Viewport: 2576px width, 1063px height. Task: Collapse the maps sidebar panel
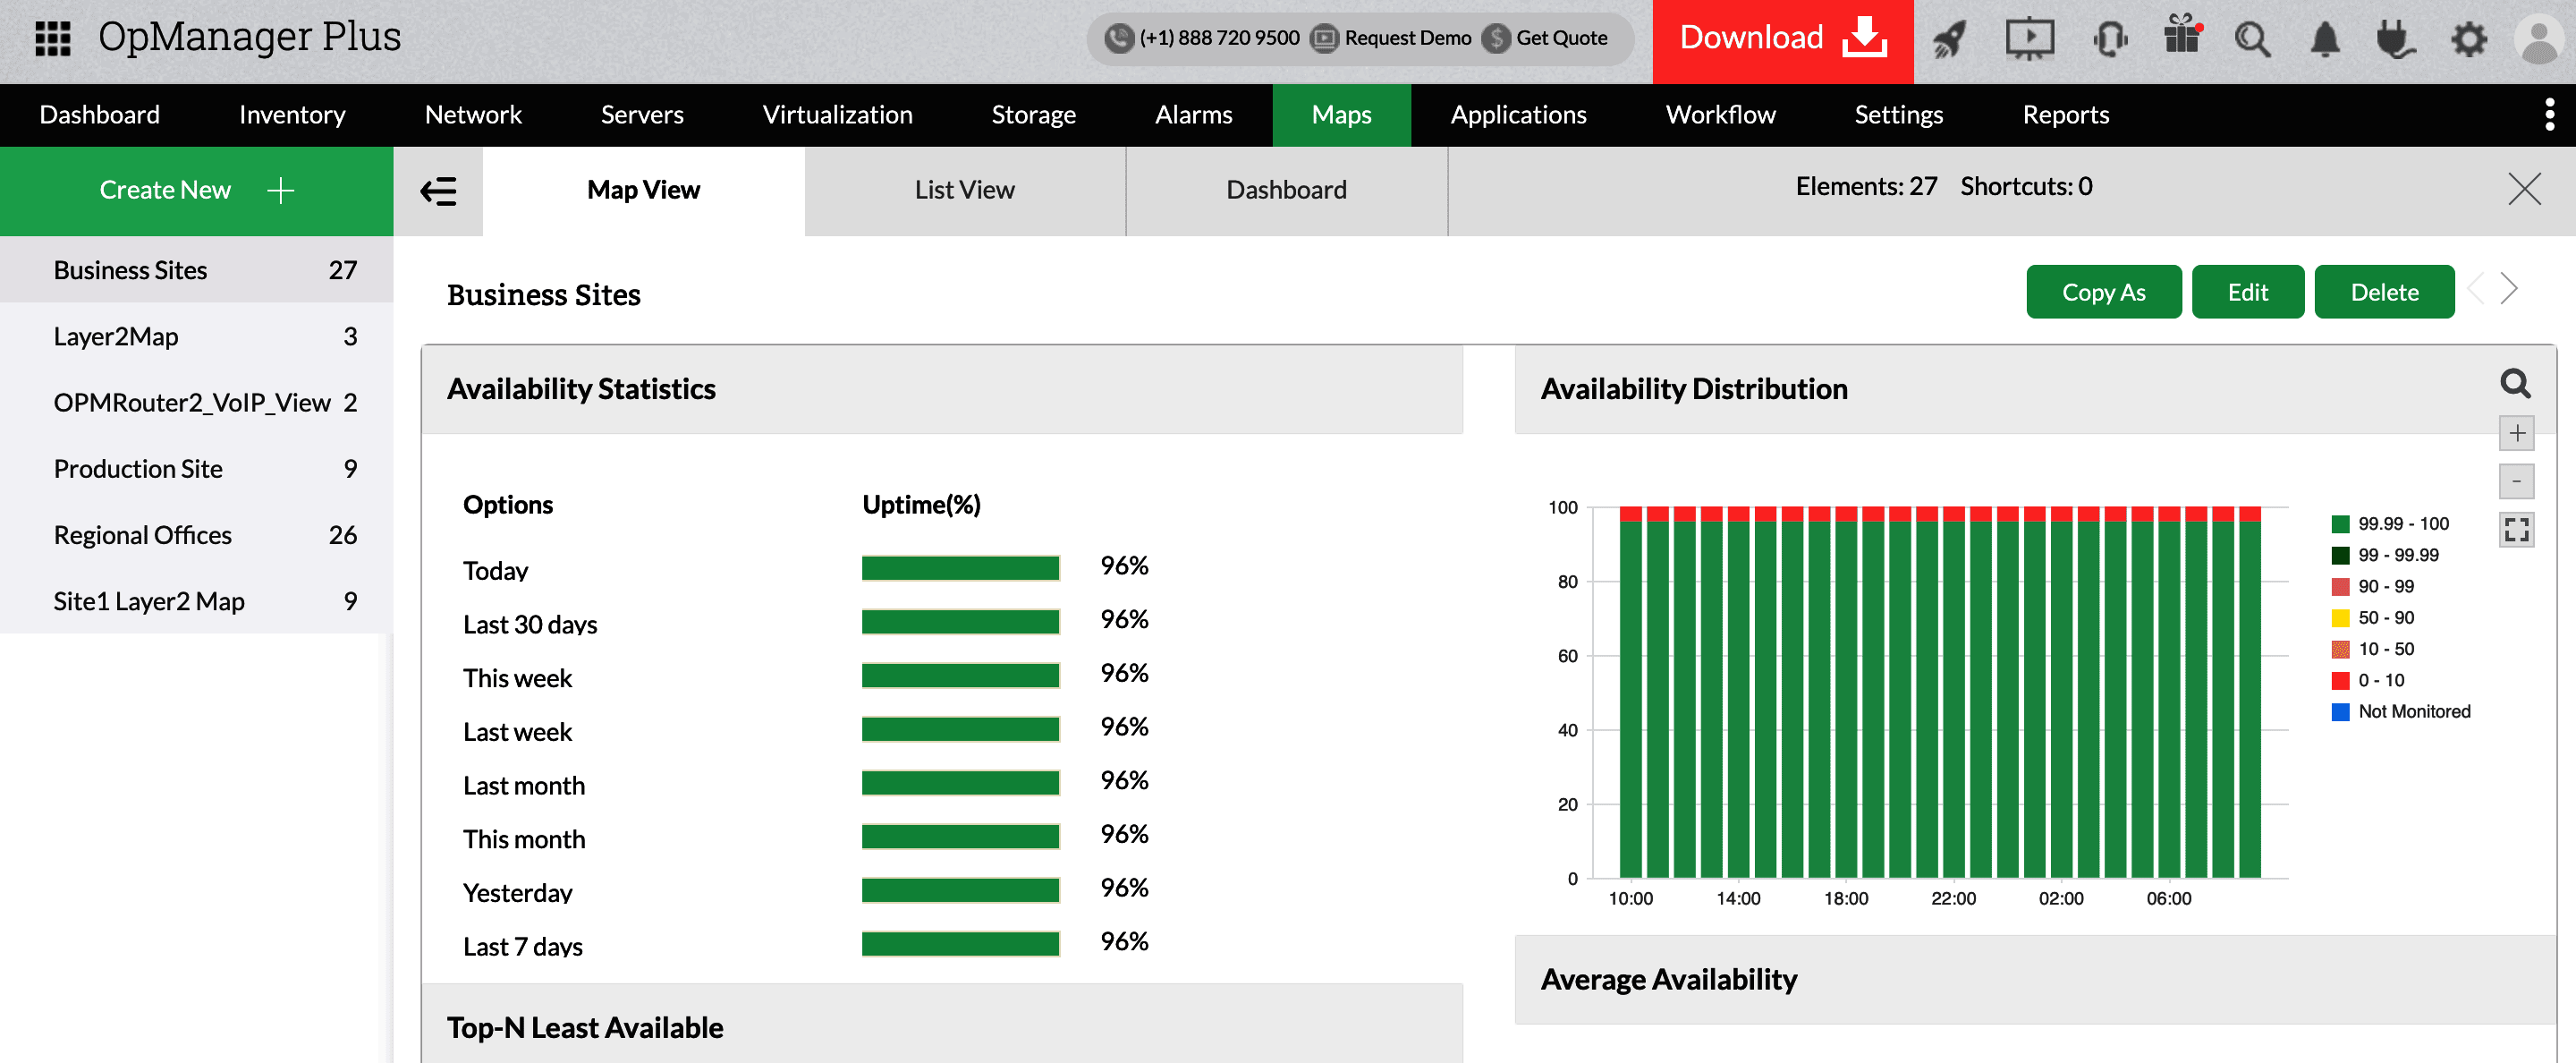(438, 190)
